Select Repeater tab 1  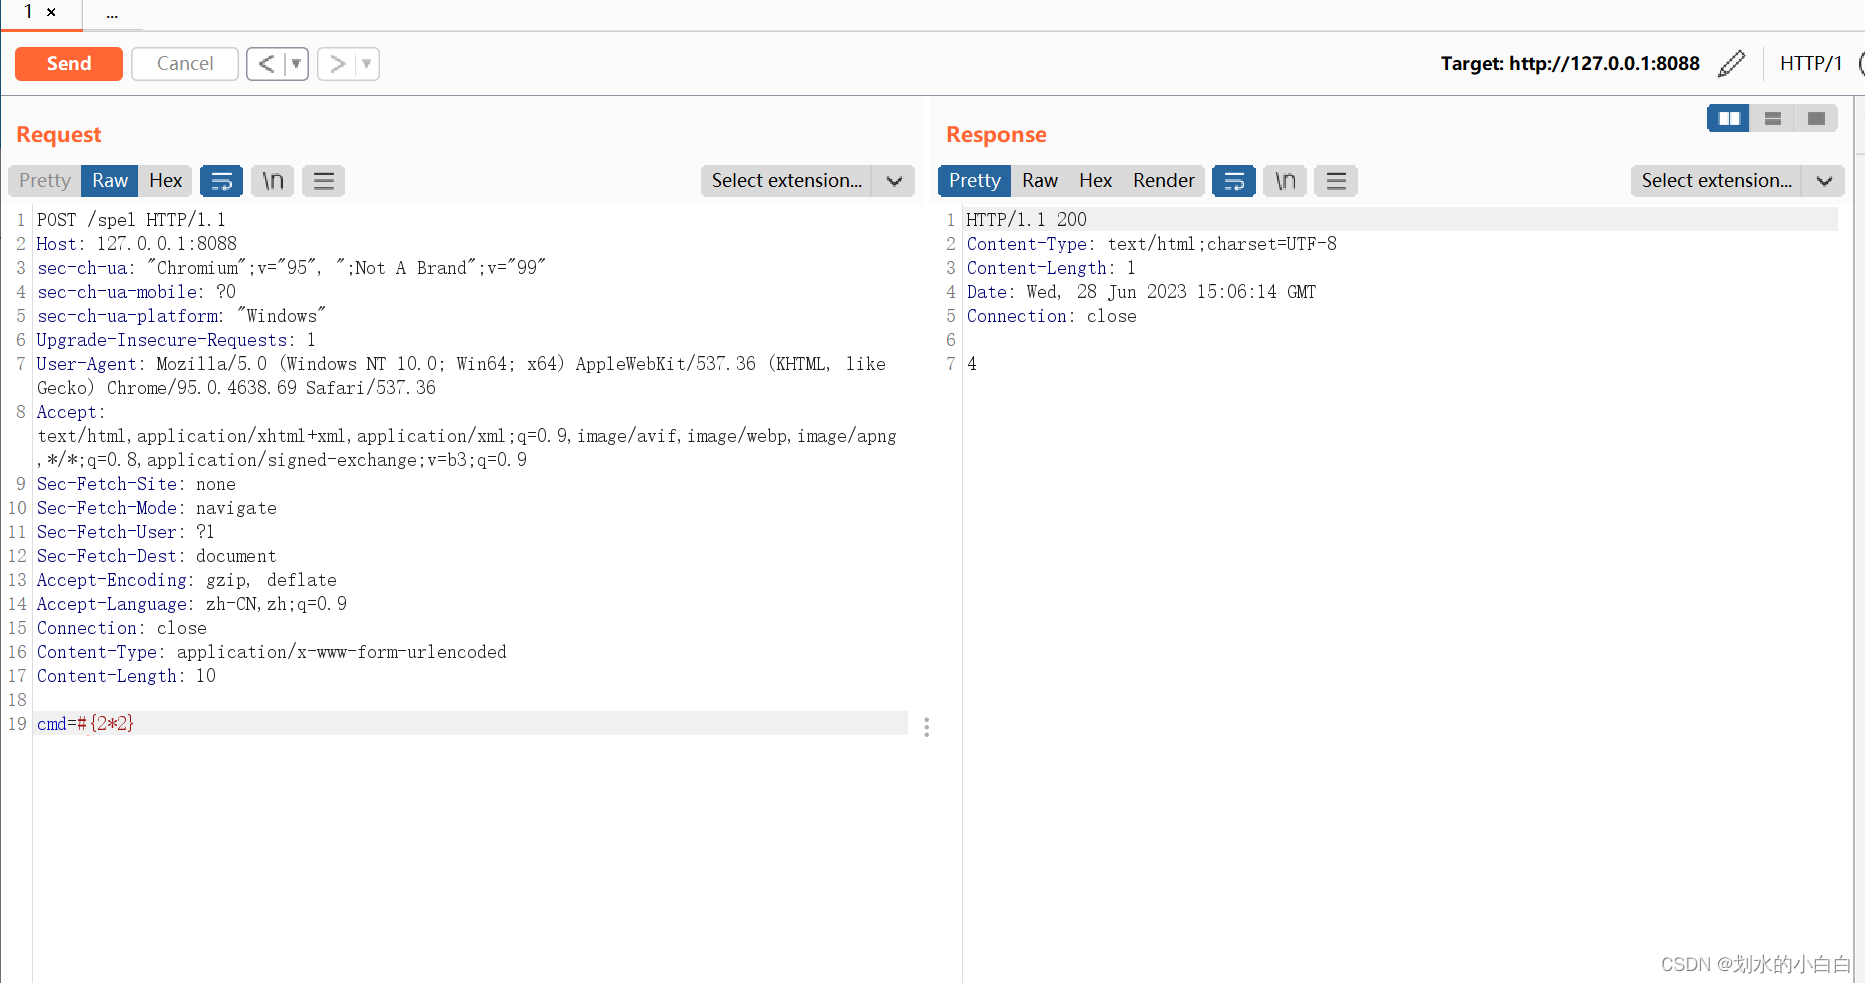click(x=29, y=12)
